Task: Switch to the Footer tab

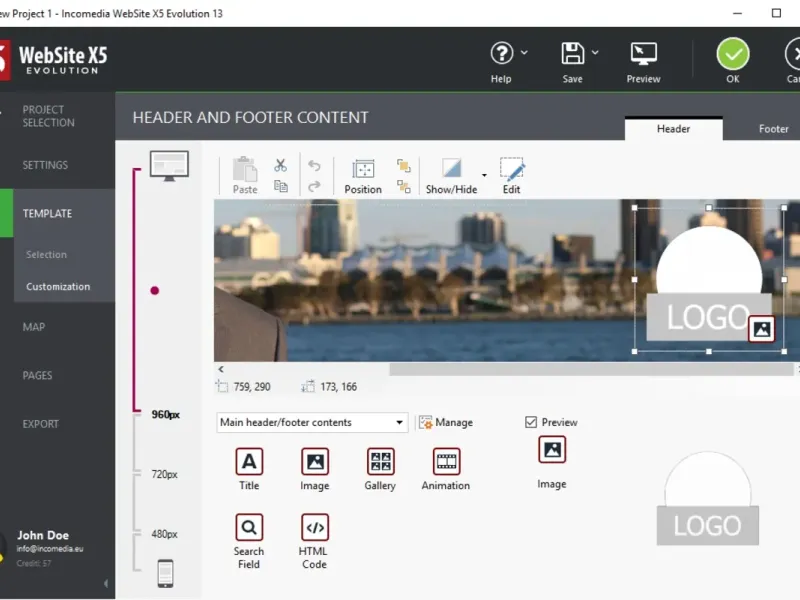Action: coord(773,129)
